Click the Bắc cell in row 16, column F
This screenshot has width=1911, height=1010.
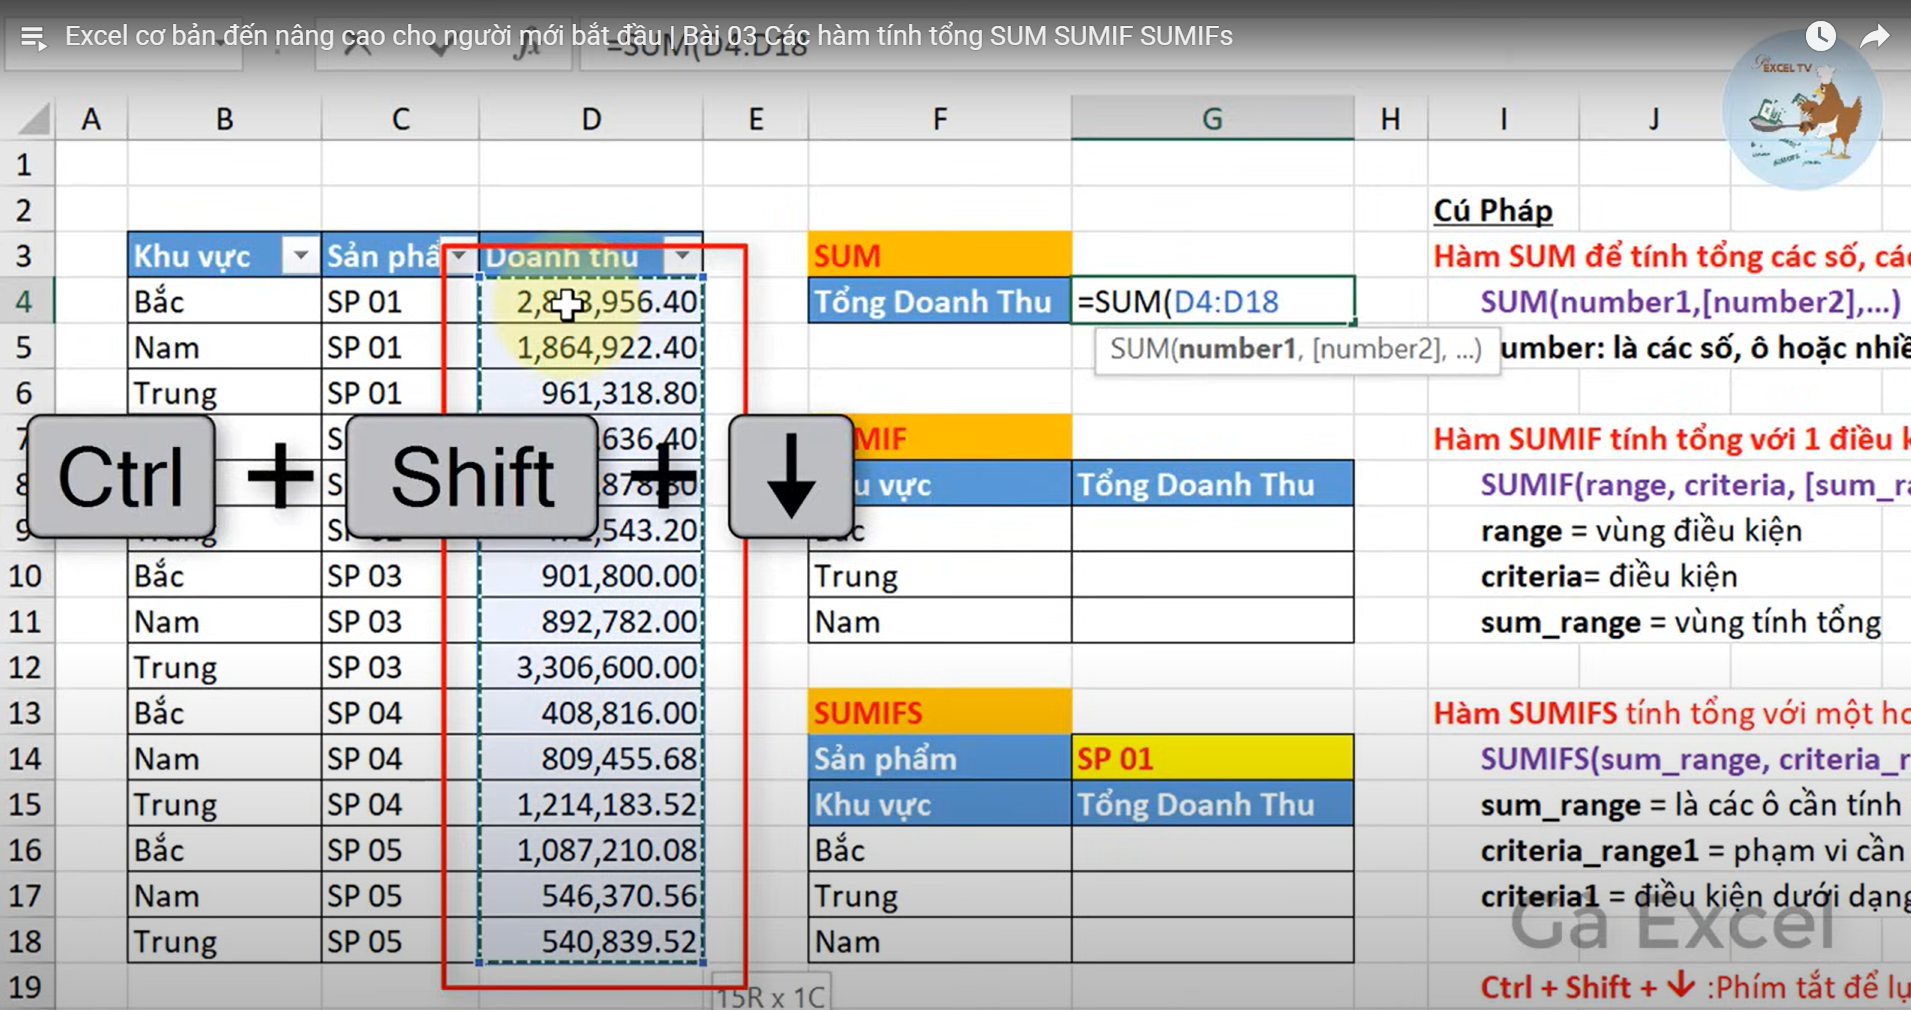[939, 850]
